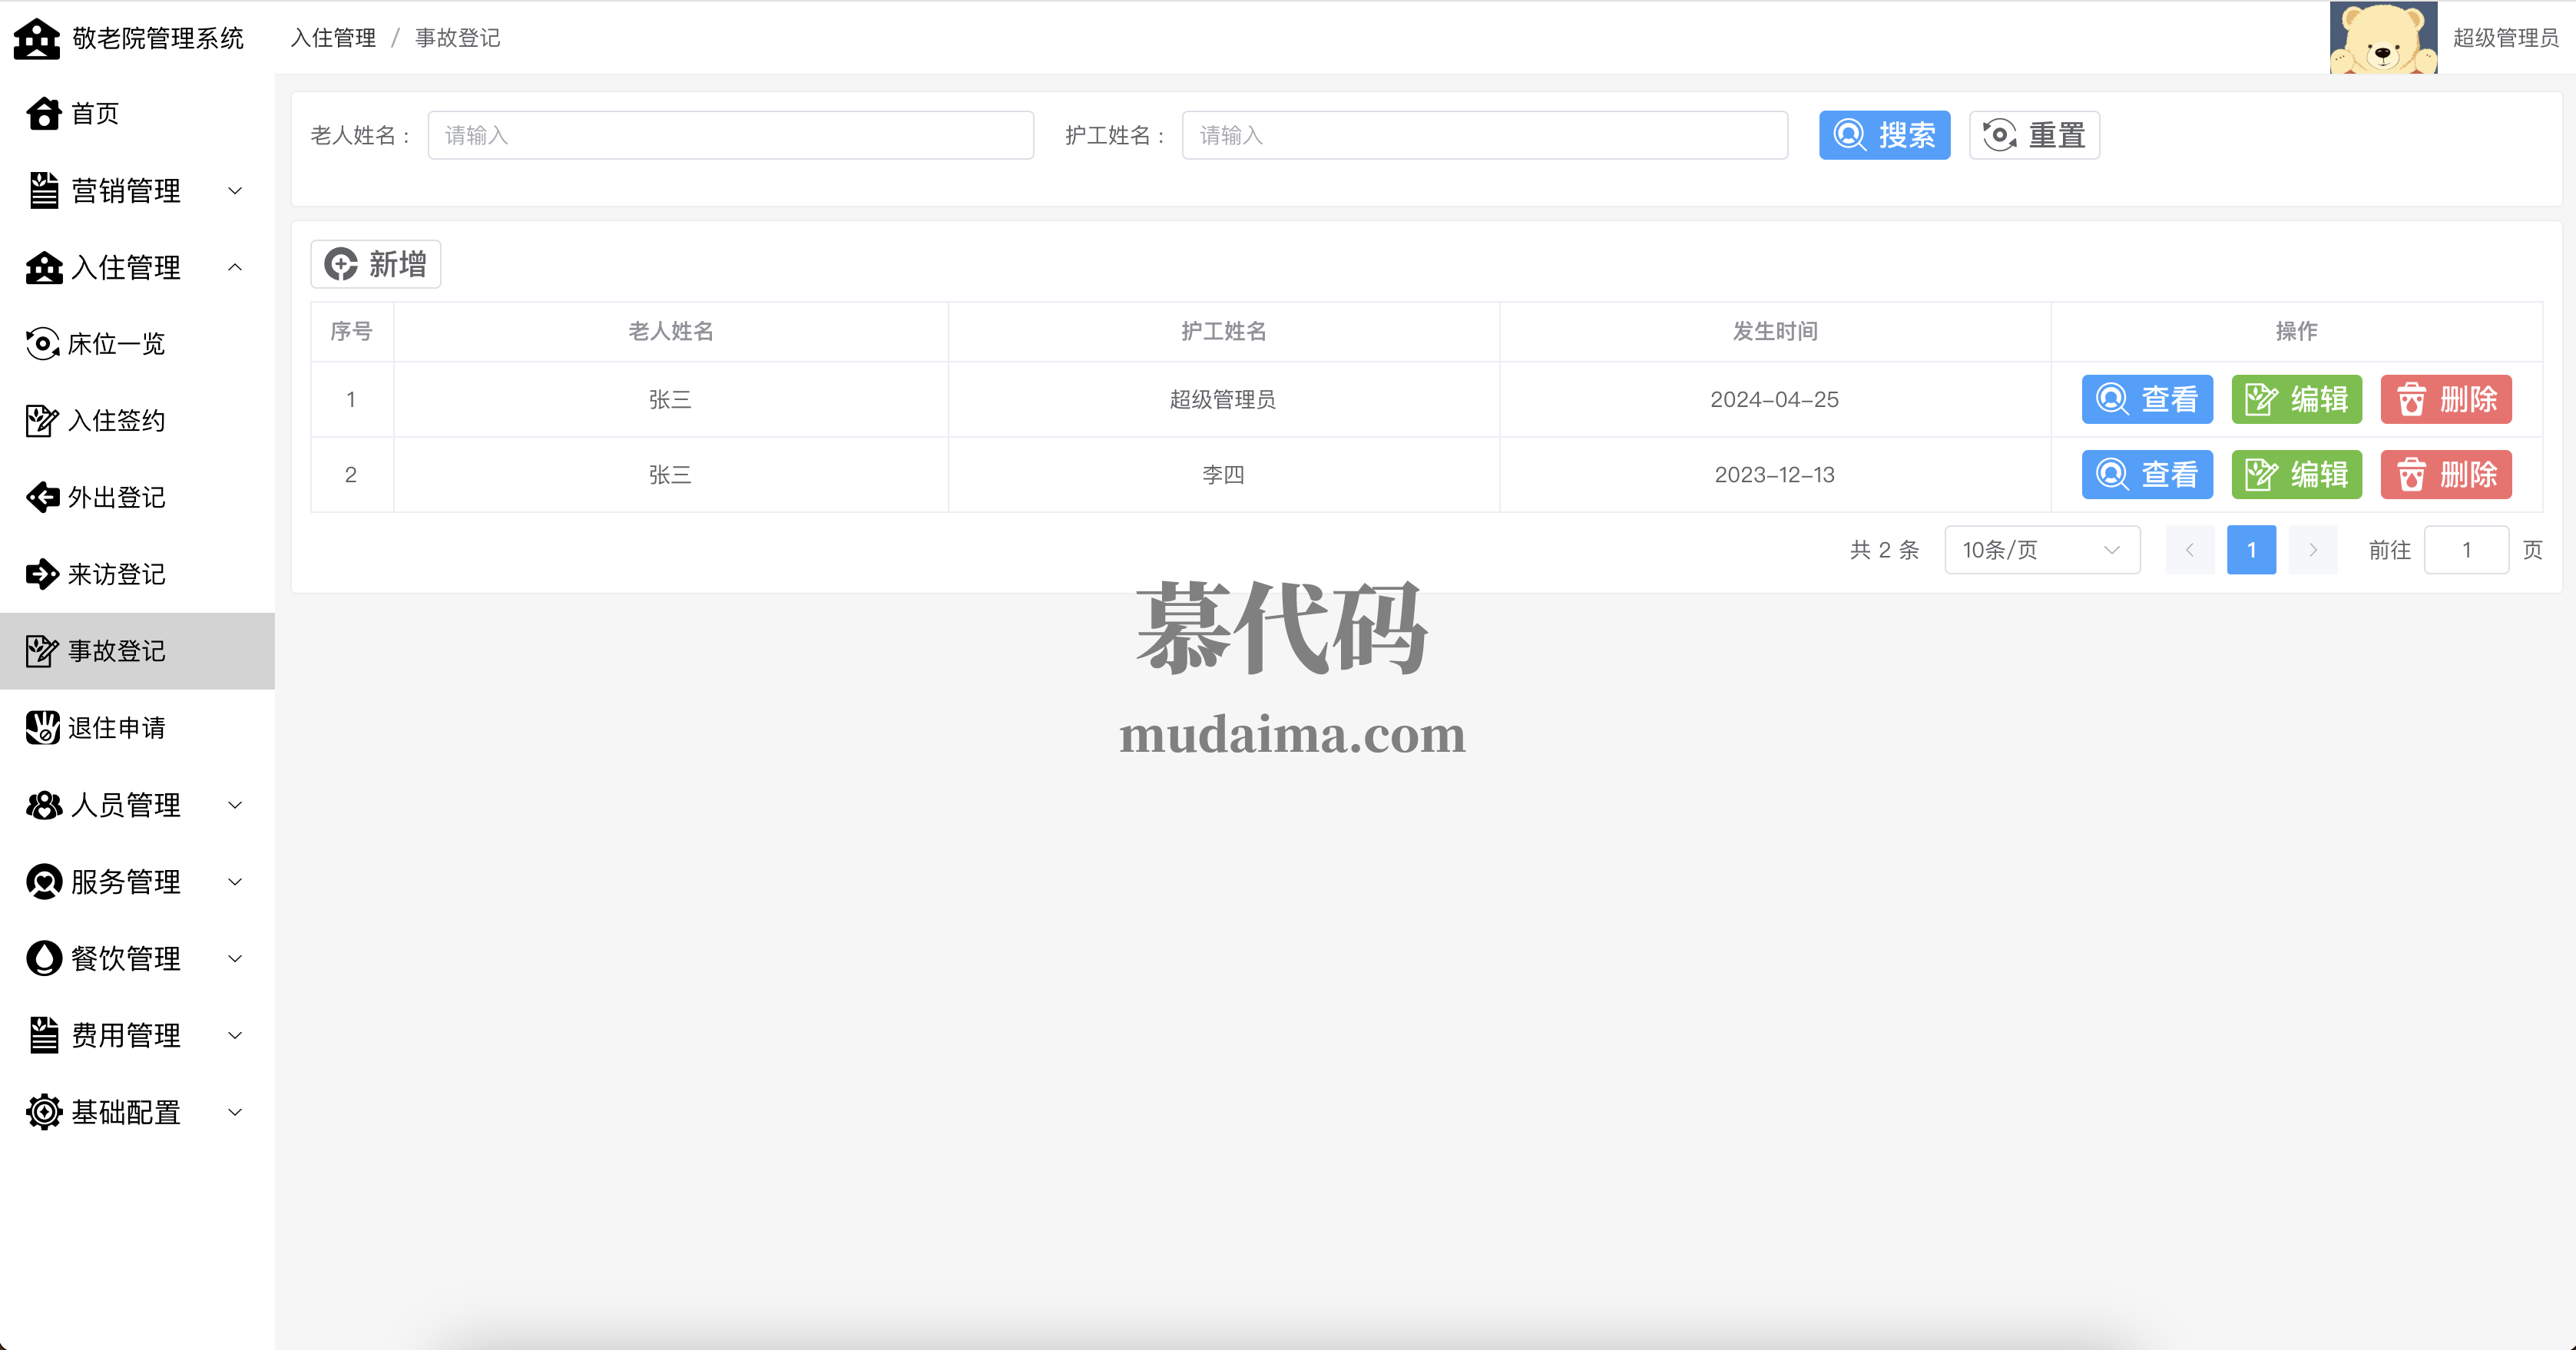Click the next page arrow

click(2312, 550)
